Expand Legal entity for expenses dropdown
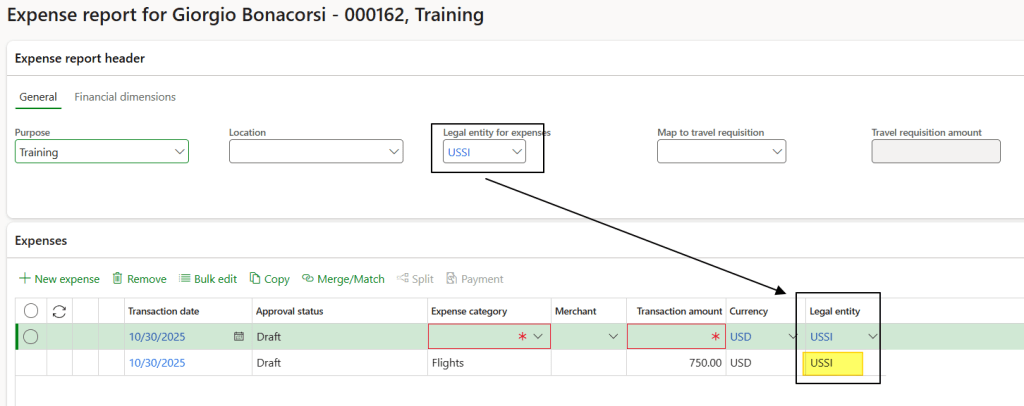 (x=516, y=152)
